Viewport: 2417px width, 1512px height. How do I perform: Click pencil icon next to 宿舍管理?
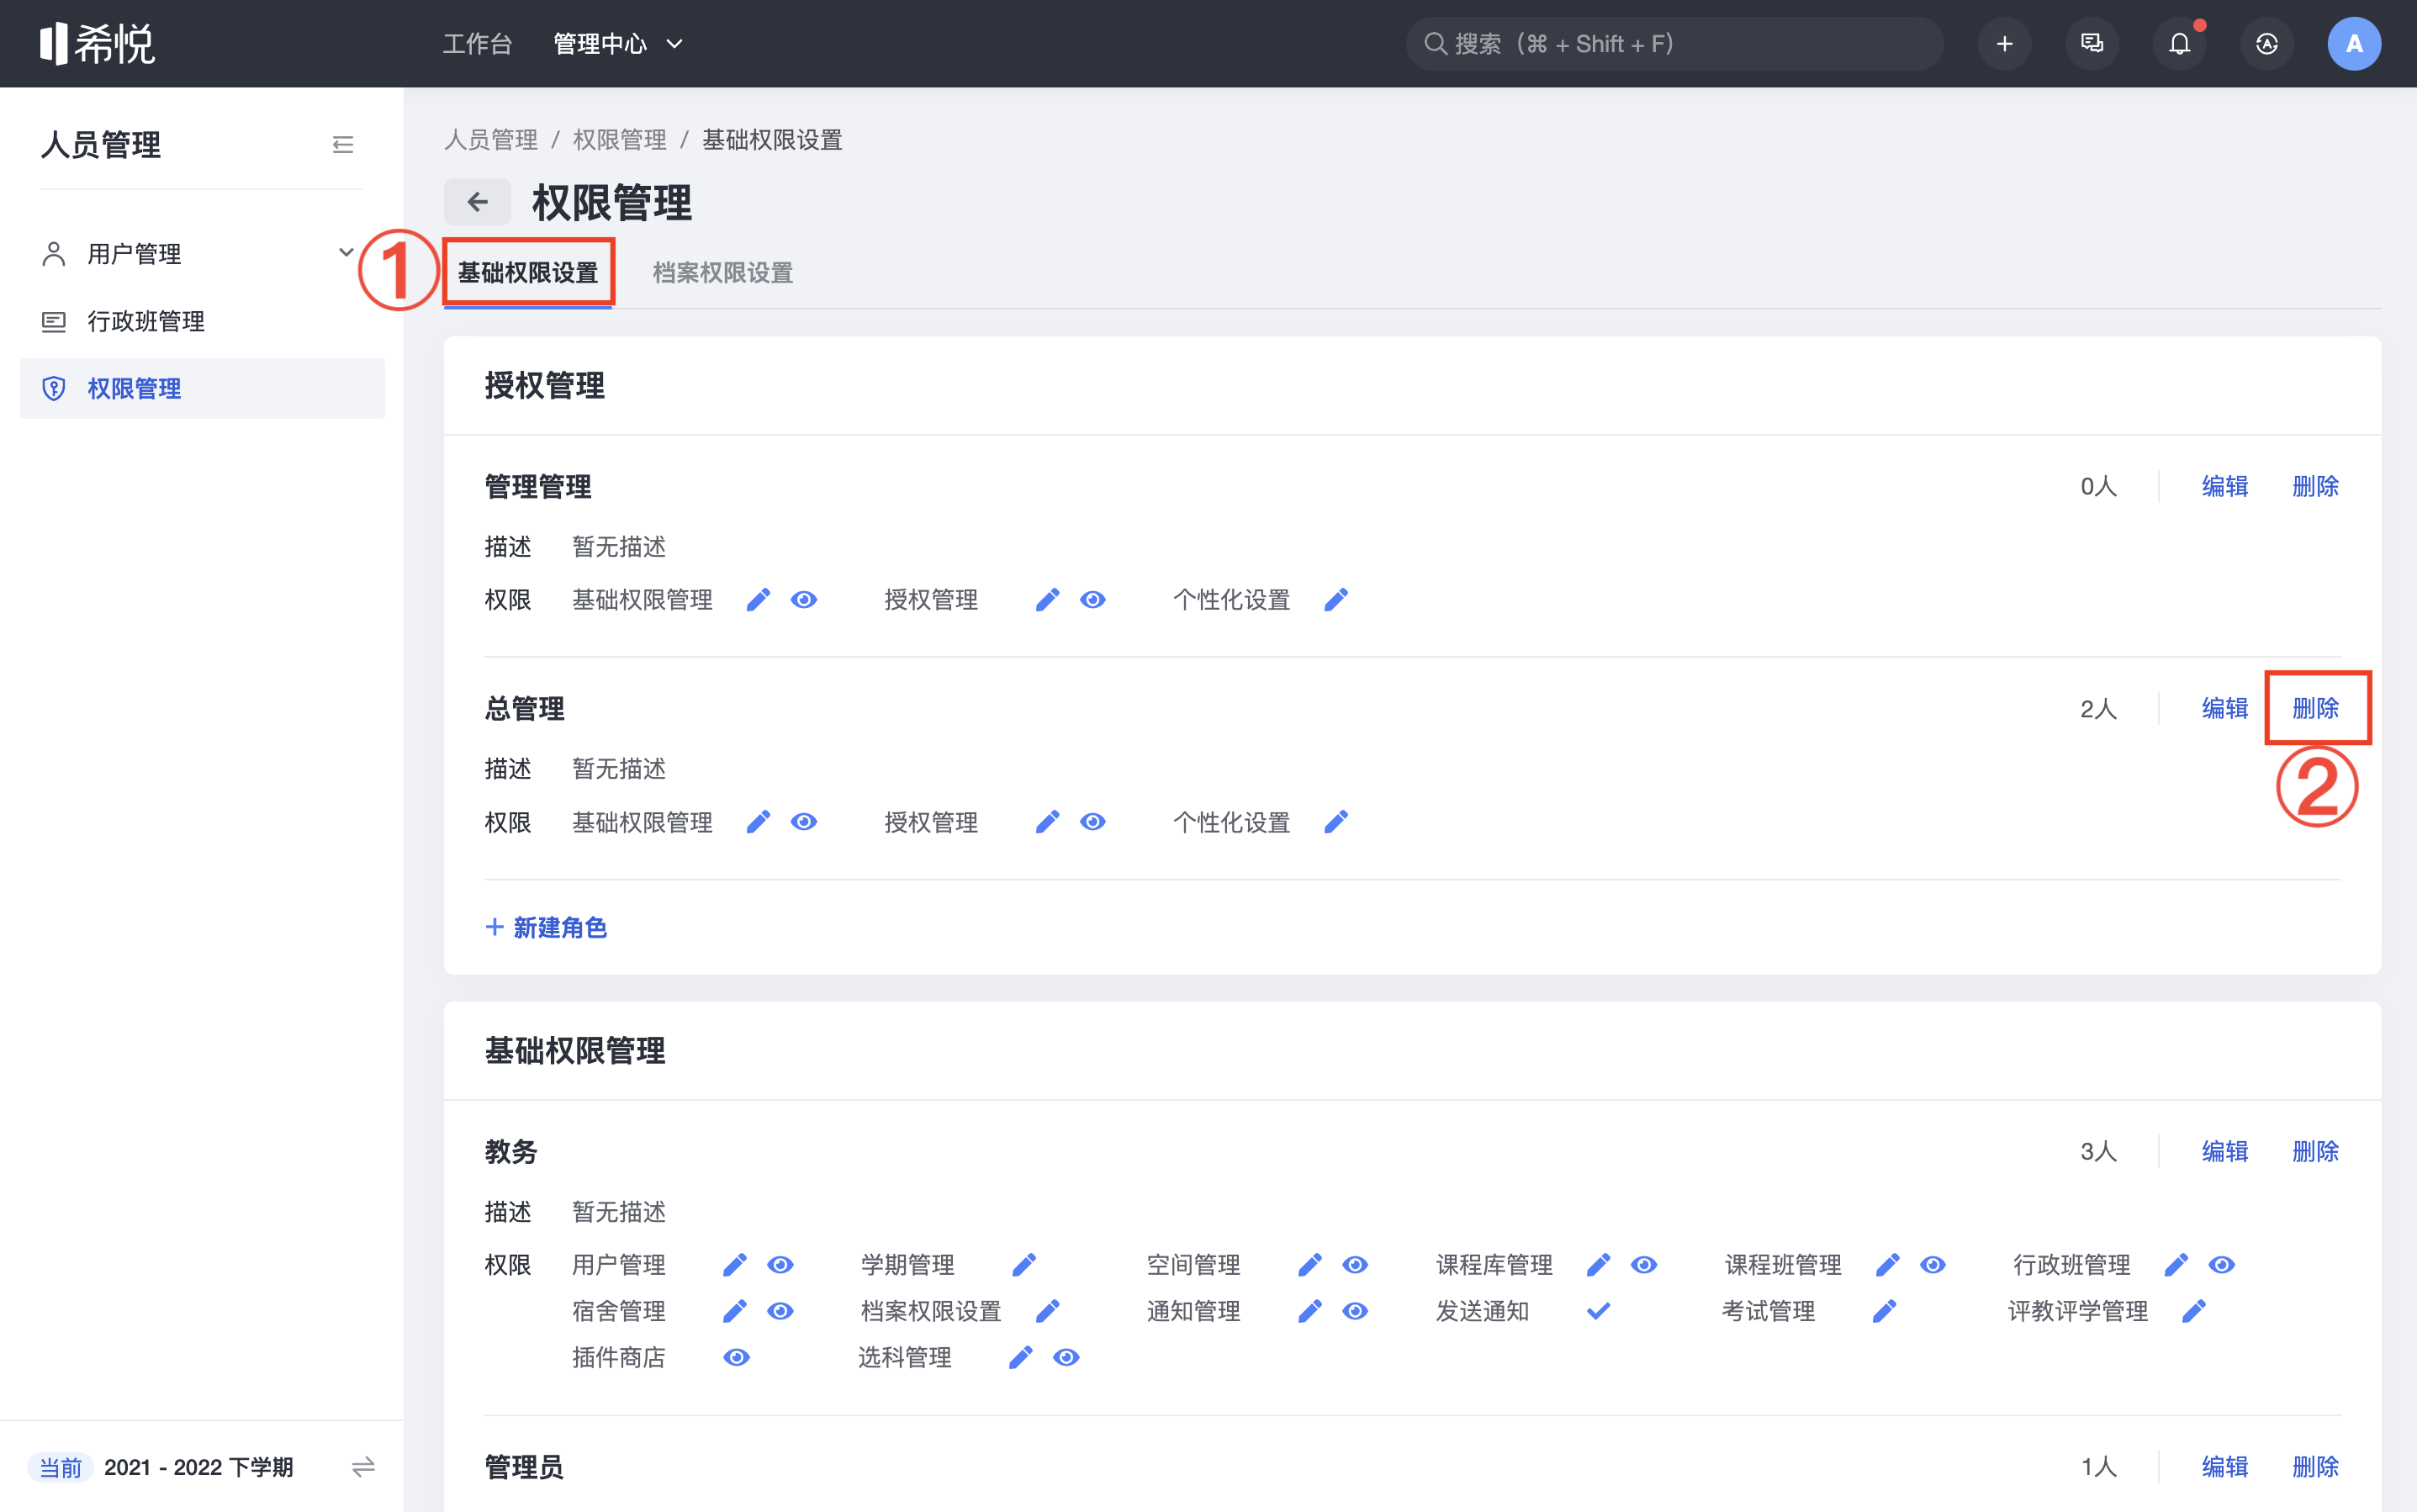click(735, 1311)
